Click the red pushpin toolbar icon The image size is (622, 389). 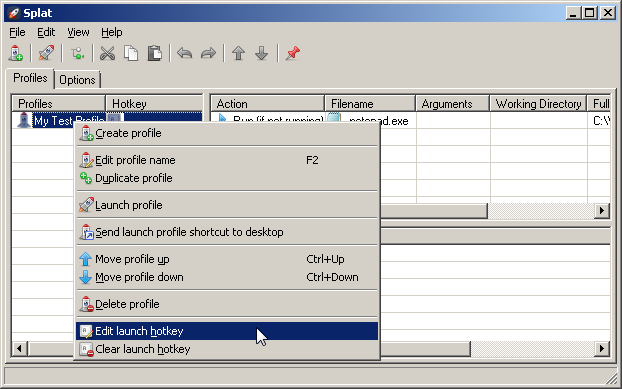pos(293,53)
